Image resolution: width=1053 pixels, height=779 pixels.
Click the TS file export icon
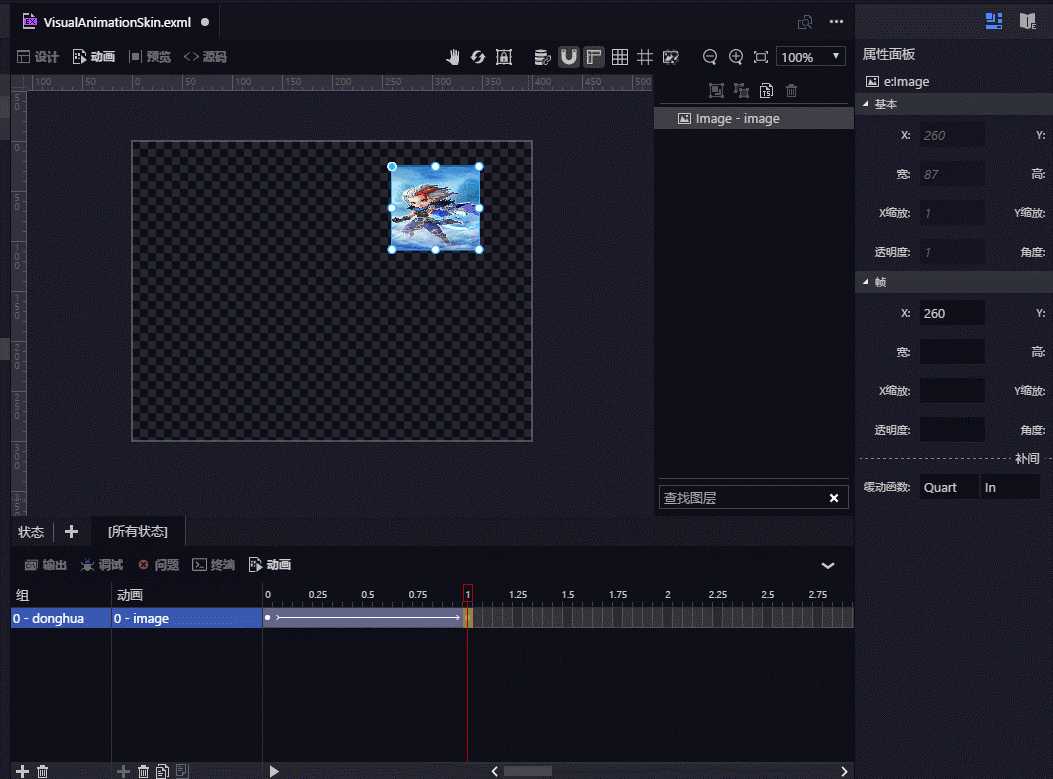[766, 91]
